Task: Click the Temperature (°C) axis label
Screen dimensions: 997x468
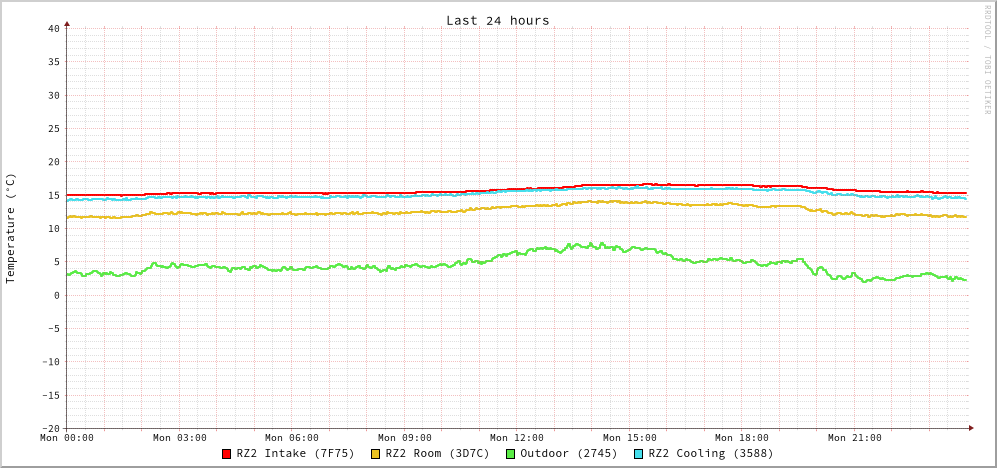Action: [x=11, y=228]
